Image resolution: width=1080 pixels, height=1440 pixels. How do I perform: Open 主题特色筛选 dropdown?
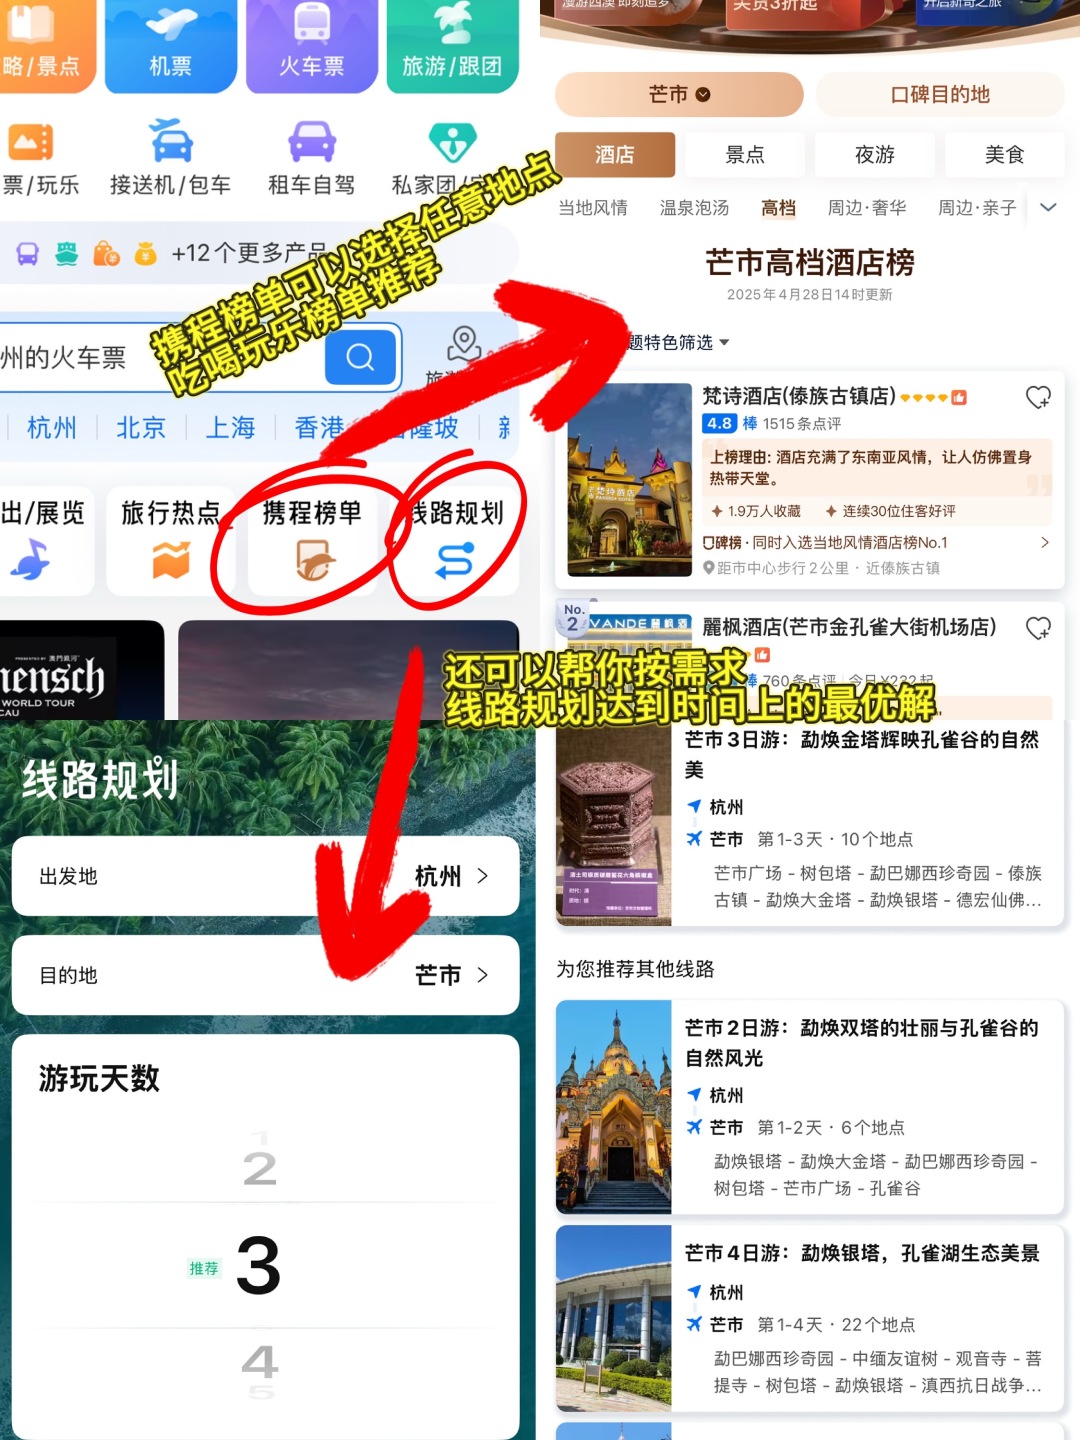coord(677,343)
